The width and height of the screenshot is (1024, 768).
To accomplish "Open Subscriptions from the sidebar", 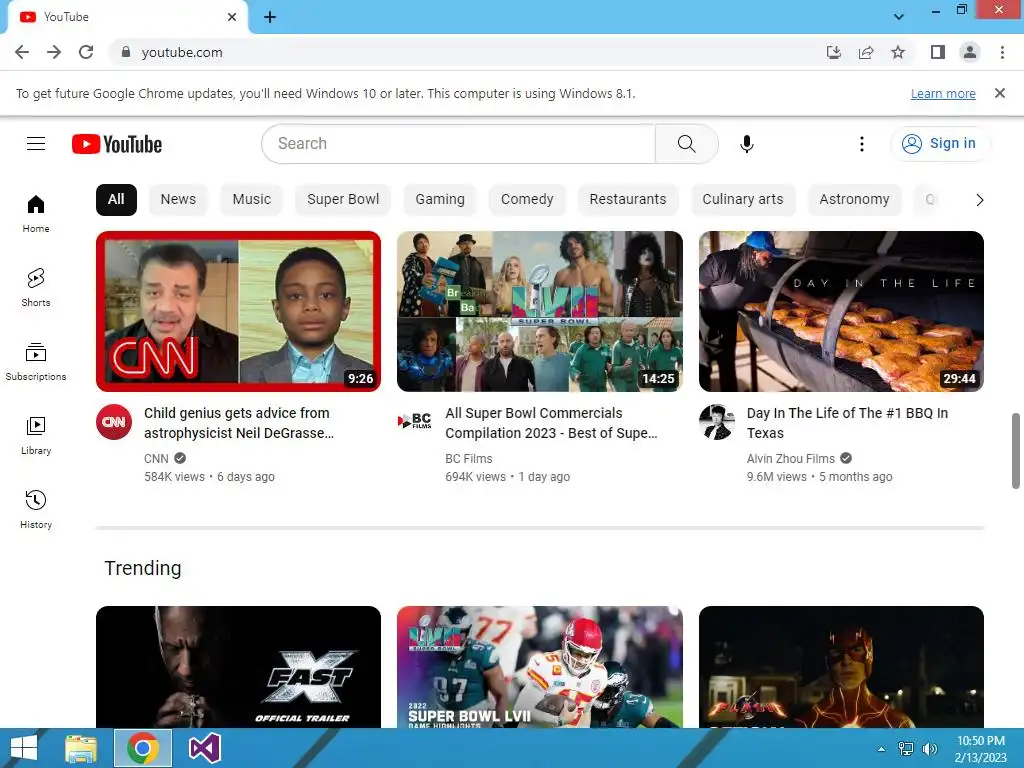I will [x=36, y=362].
